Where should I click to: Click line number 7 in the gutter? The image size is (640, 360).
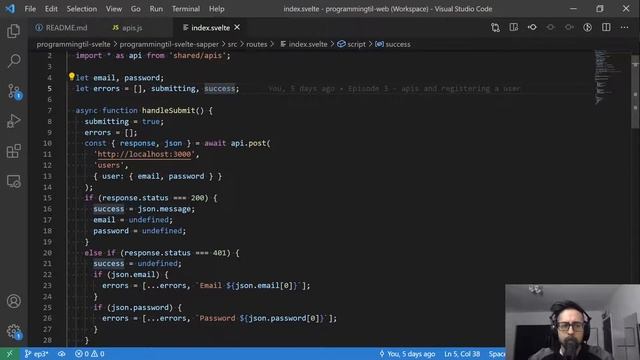(49, 110)
